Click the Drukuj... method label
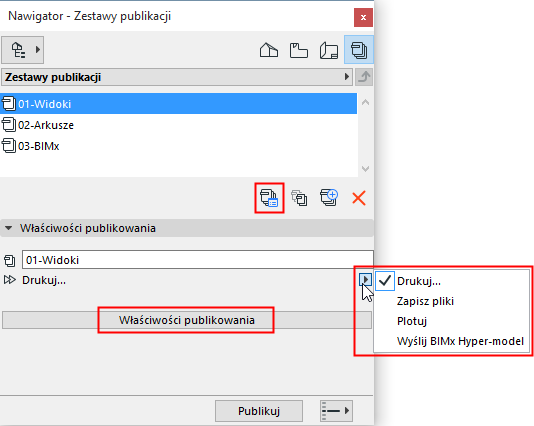The width and height of the screenshot is (534, 426). click(x=44, y=280)
